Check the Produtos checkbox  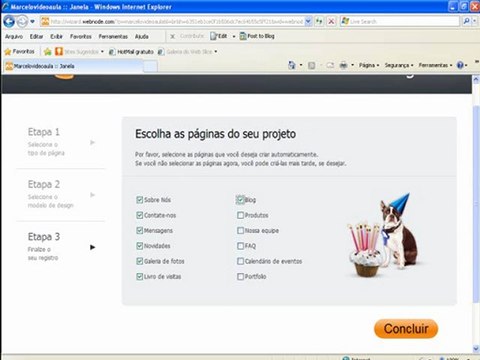click(240, 215)
